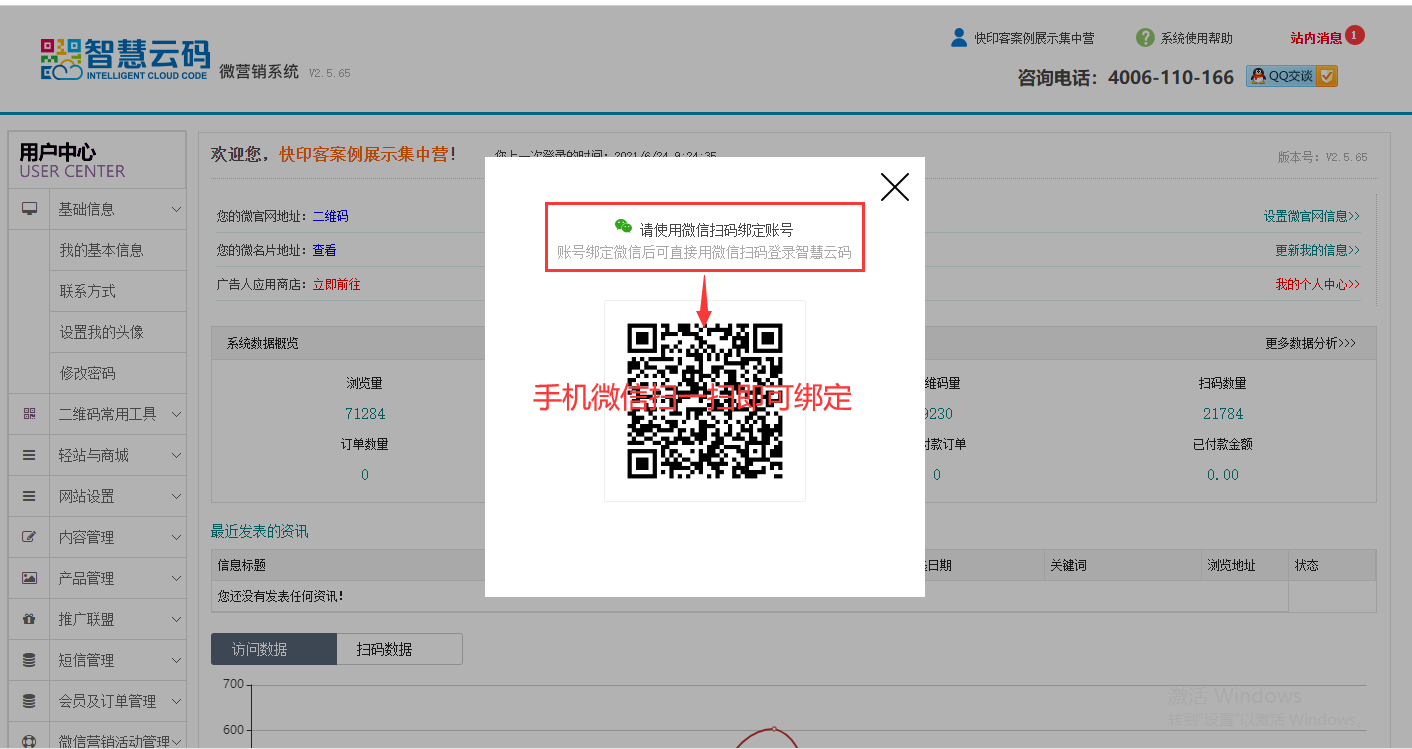This screenshot has width=1412, height=749.
Task: Open 我的基本信息 in the sidebar
Action: pos(101,250)
